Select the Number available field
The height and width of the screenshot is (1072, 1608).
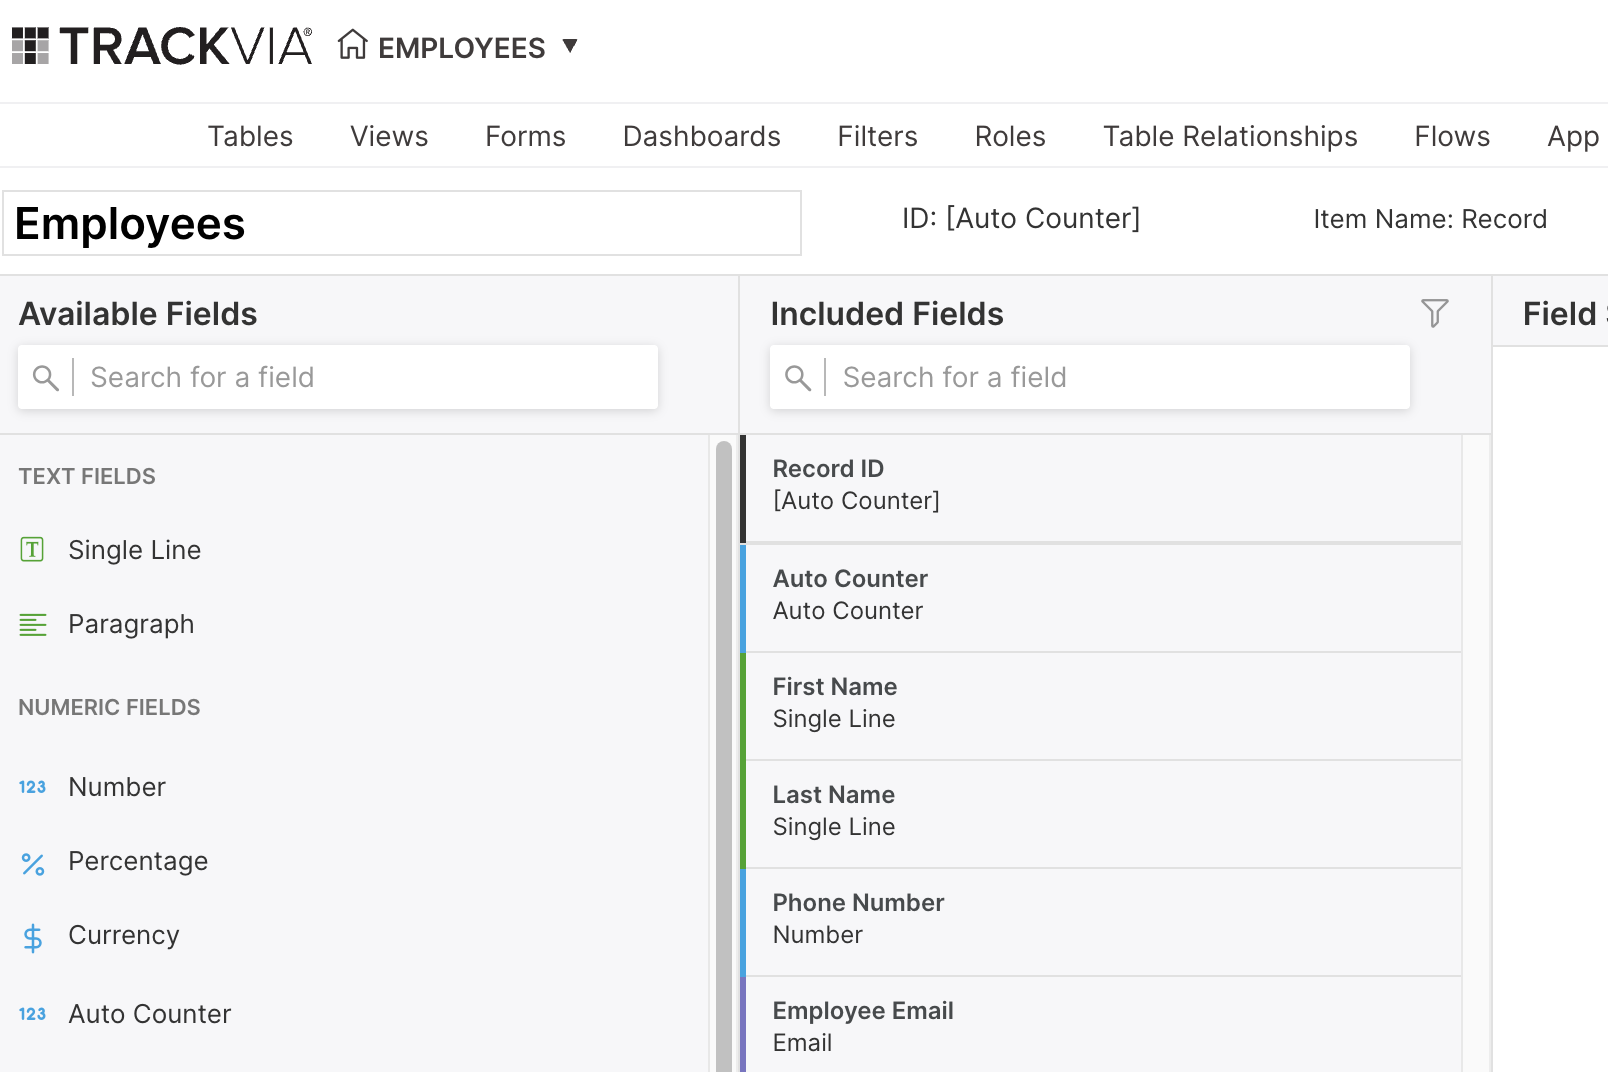point(117,787)
